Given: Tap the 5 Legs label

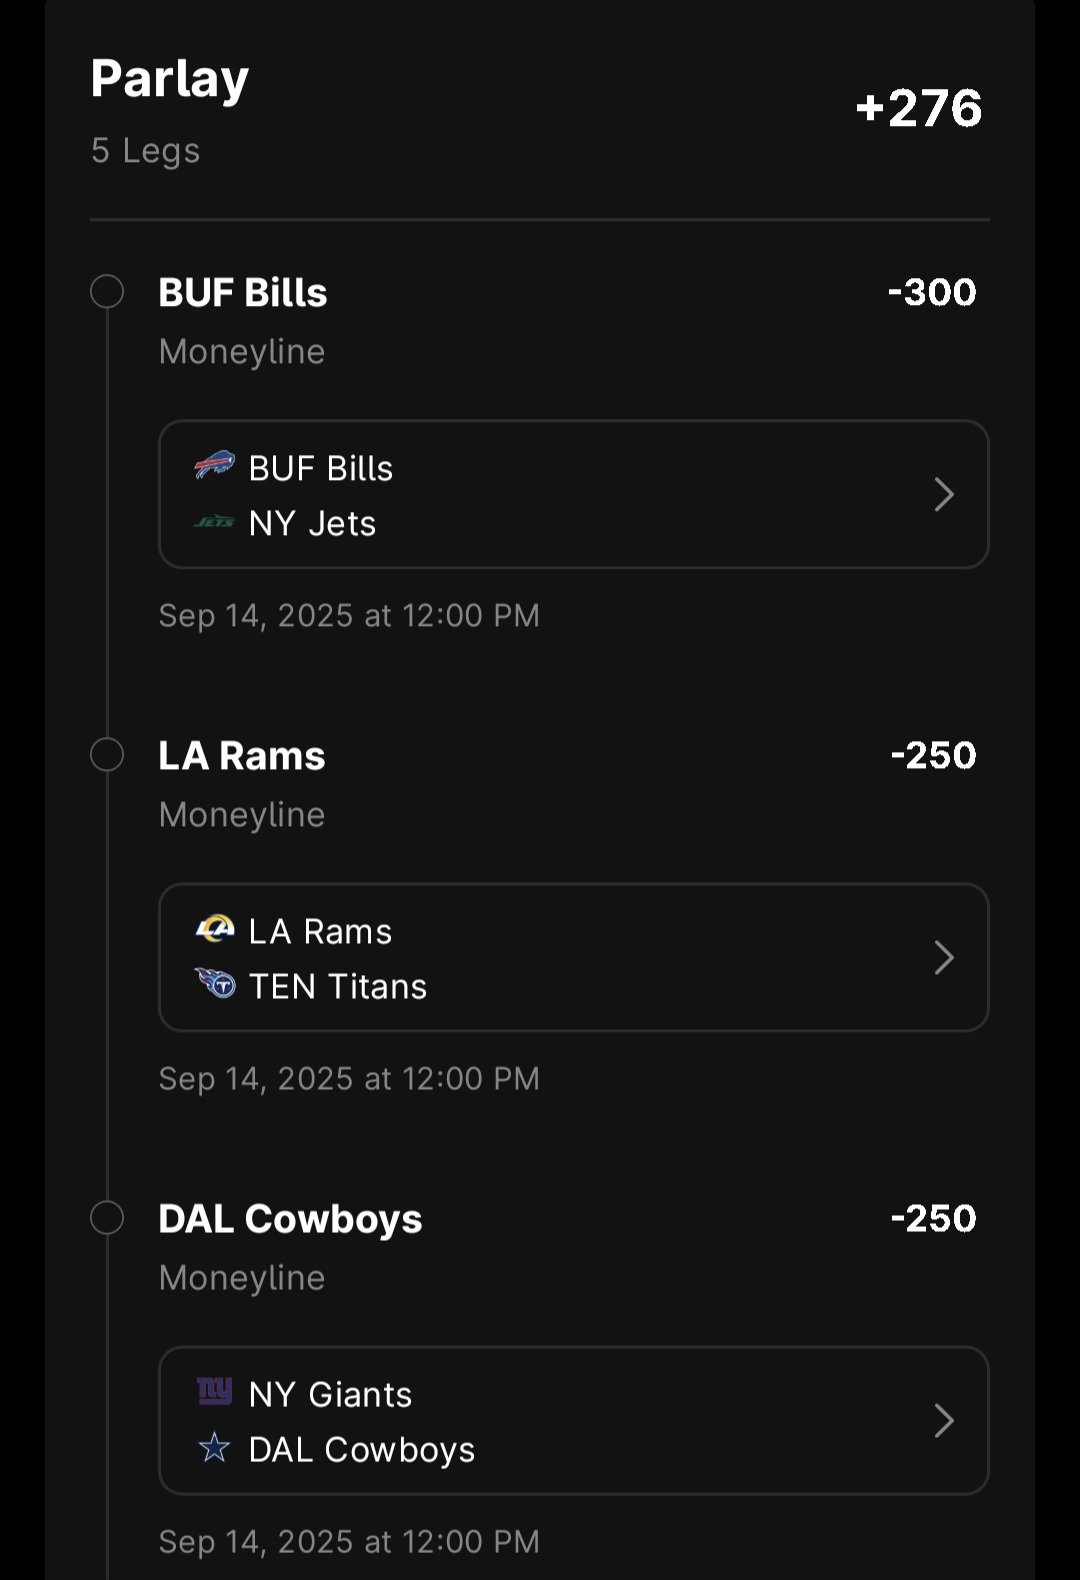Looking at the screenshot, I should [x=145, y=151].
